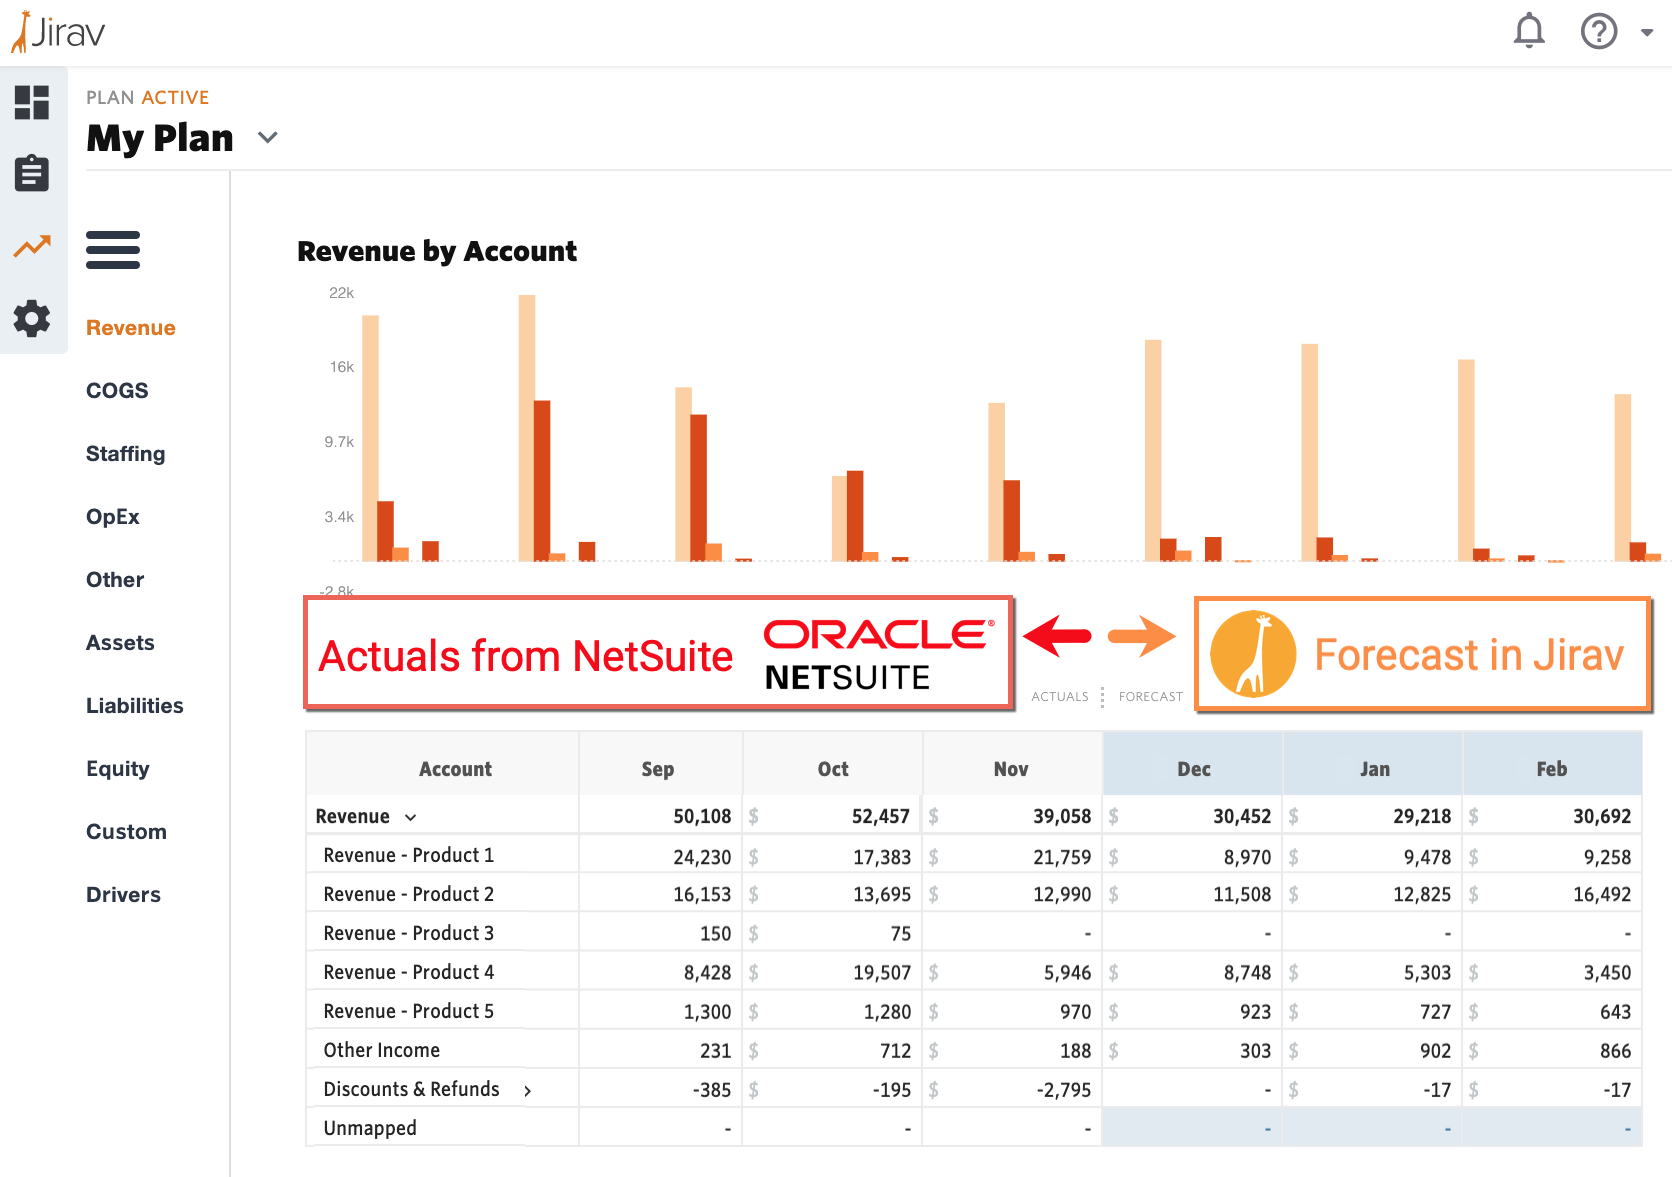Screen dimensions: 1672x1177
Task: Click the help question mark icon
Action: point(1598,31)
